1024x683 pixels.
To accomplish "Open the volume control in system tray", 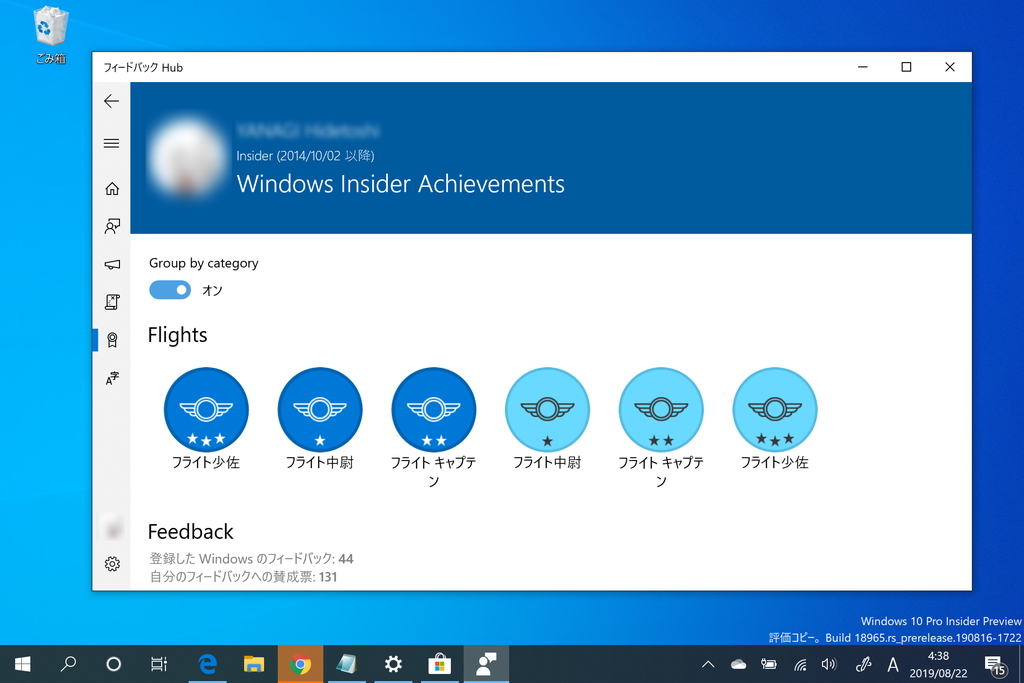I will point(829,664).
